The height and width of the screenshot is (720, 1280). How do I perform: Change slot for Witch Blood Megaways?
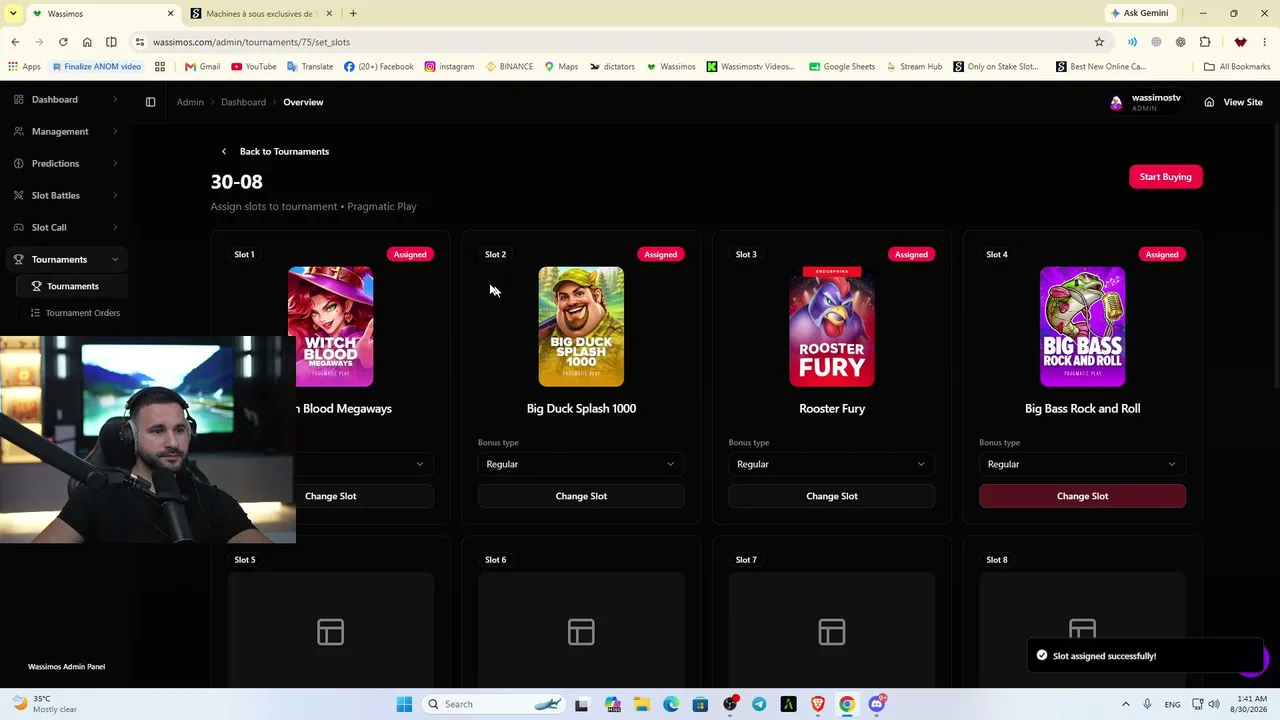[x=364, y=496]
